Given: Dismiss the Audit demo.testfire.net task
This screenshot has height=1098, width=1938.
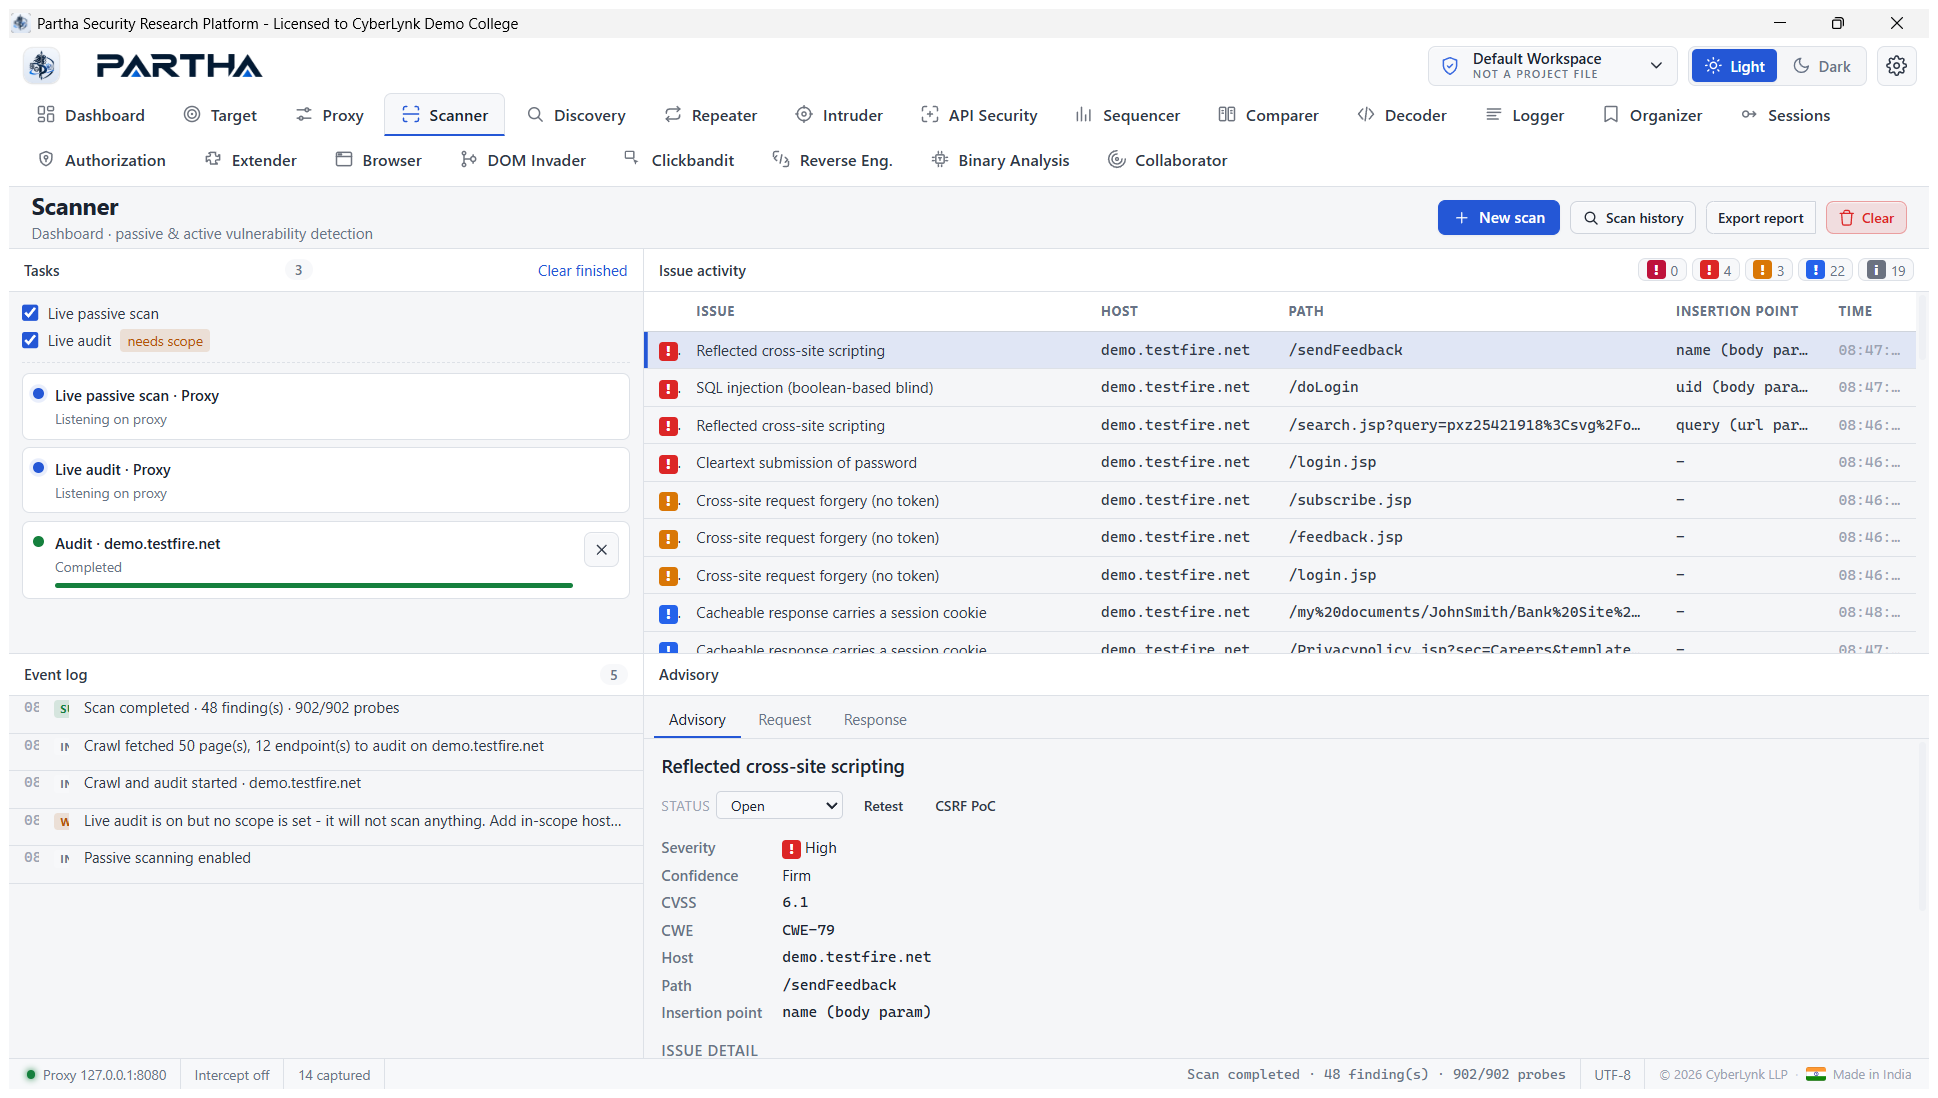Looking at the screenshot, I should (601, 550).
